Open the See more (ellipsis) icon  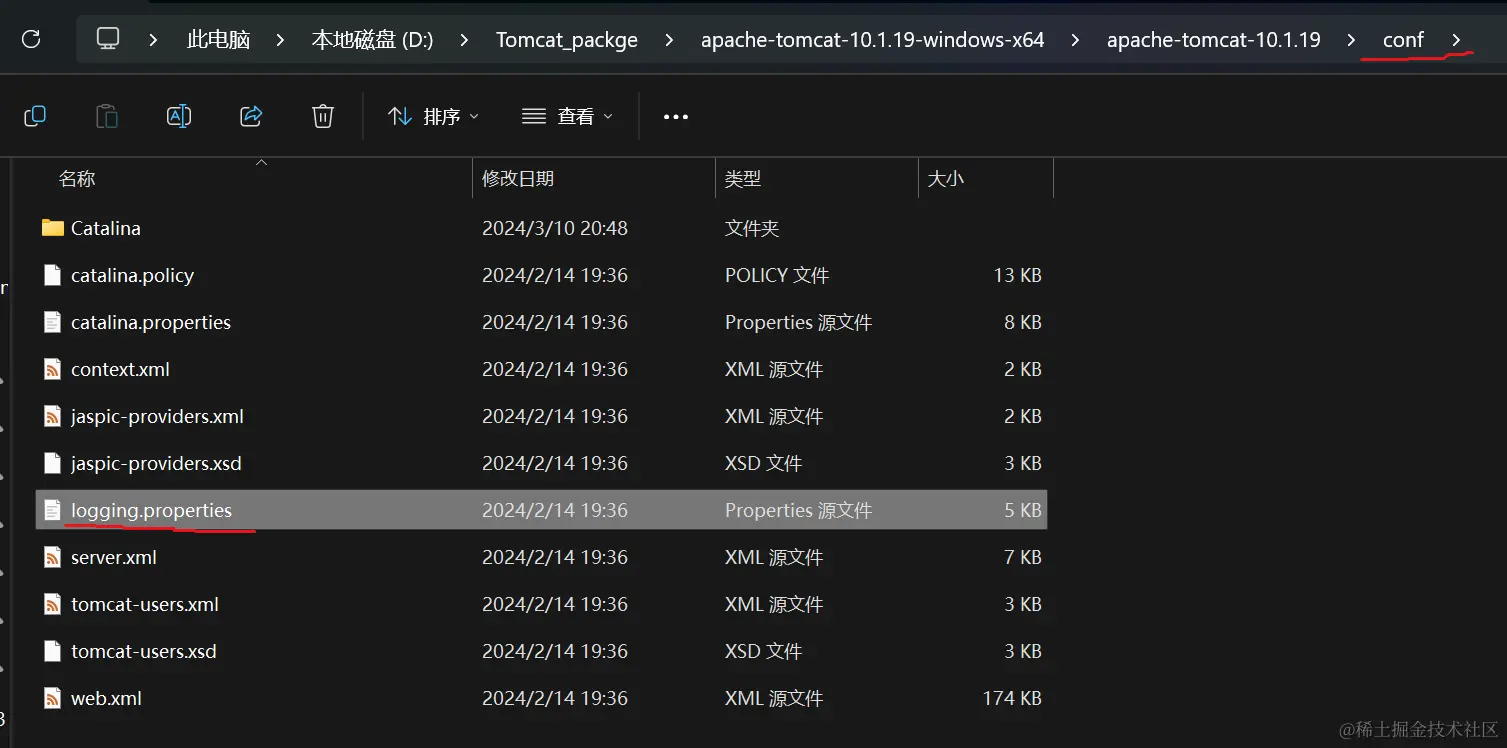(675, 116)
